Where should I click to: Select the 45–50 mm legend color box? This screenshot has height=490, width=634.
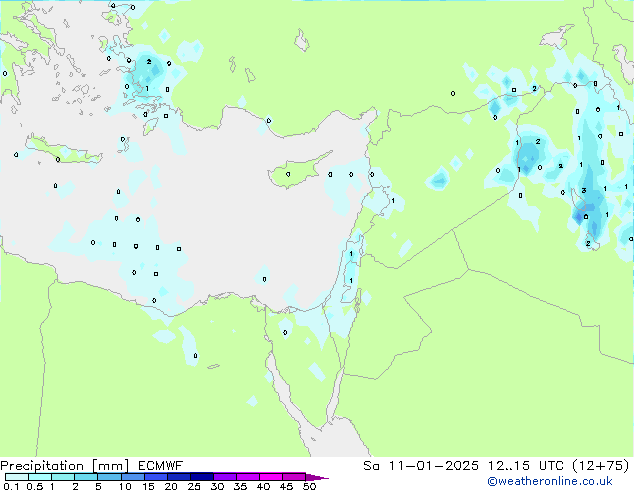294,477
